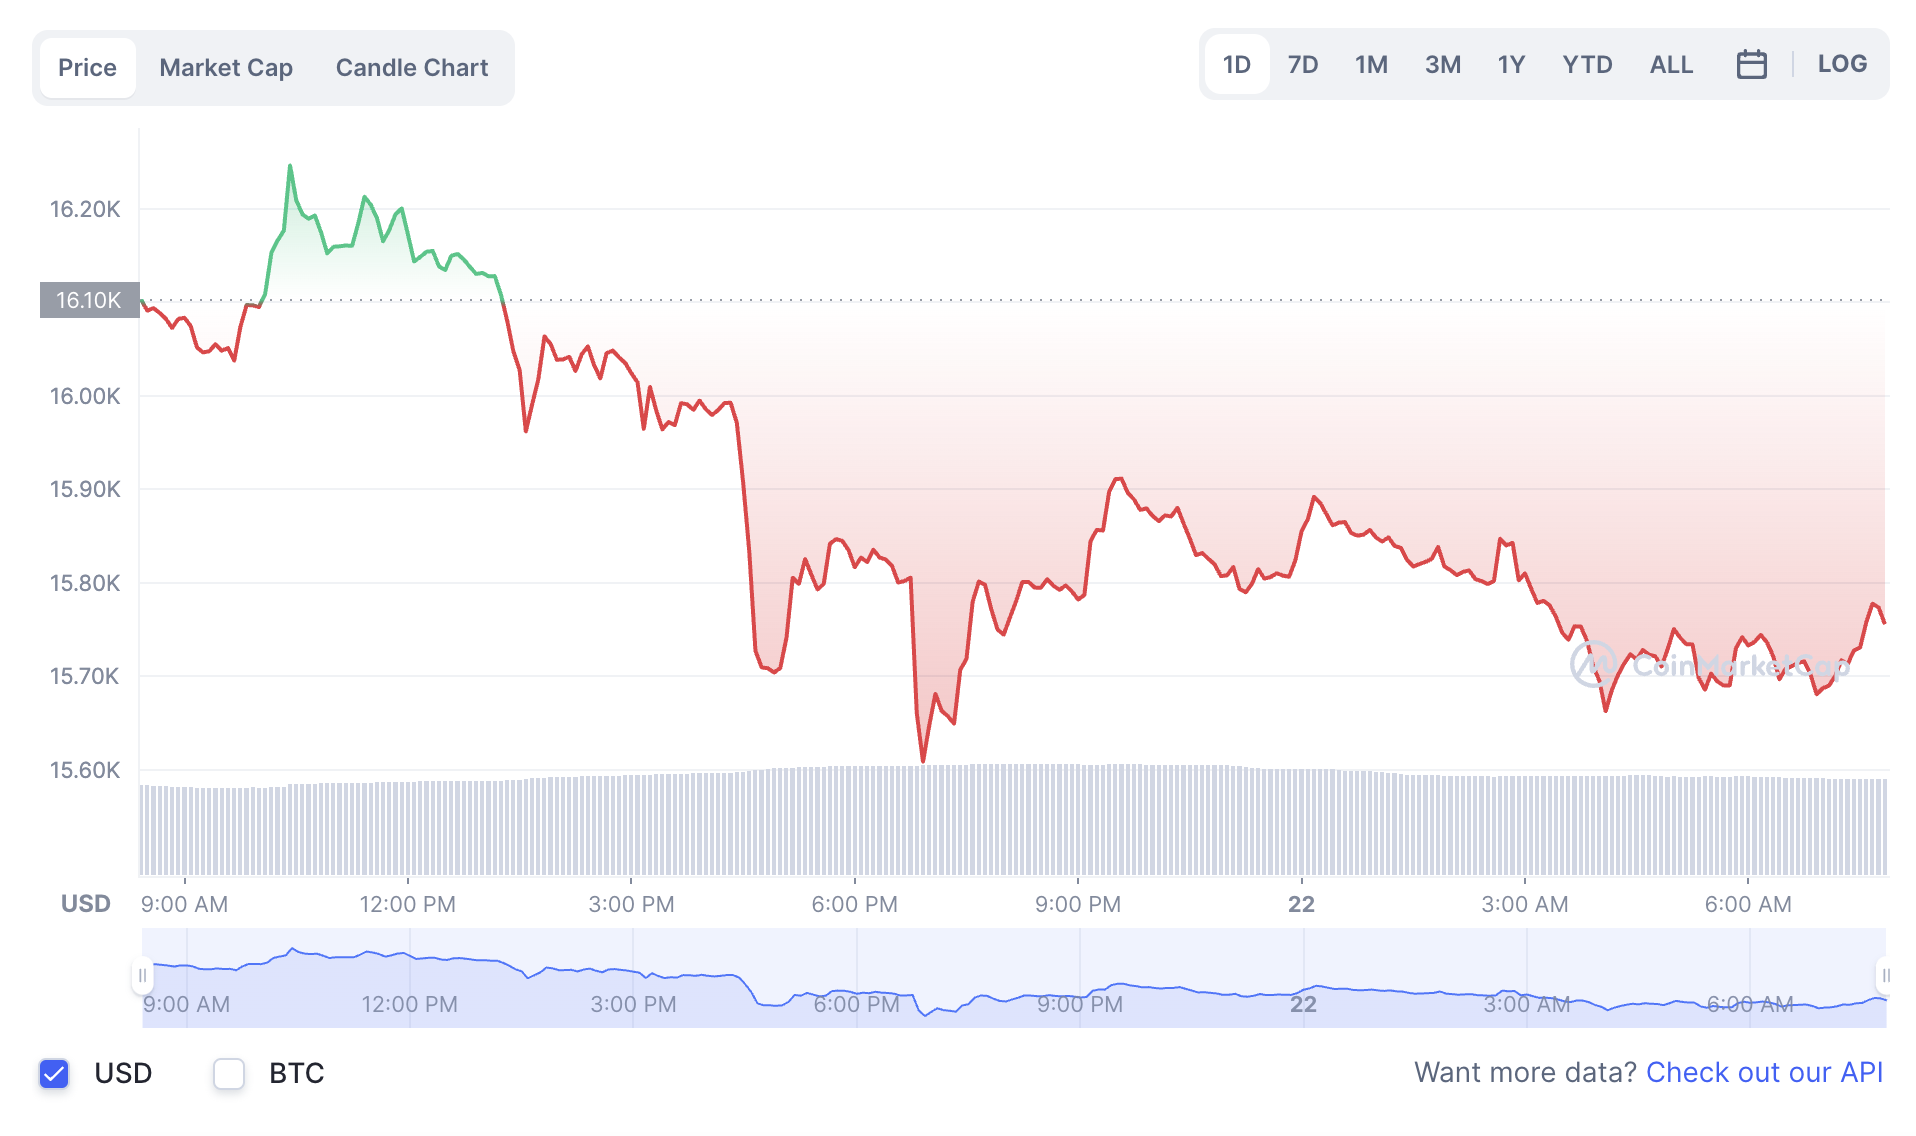Enable the BTC checkbox
1916x1136 pixels.
(x=229, y=1073)
